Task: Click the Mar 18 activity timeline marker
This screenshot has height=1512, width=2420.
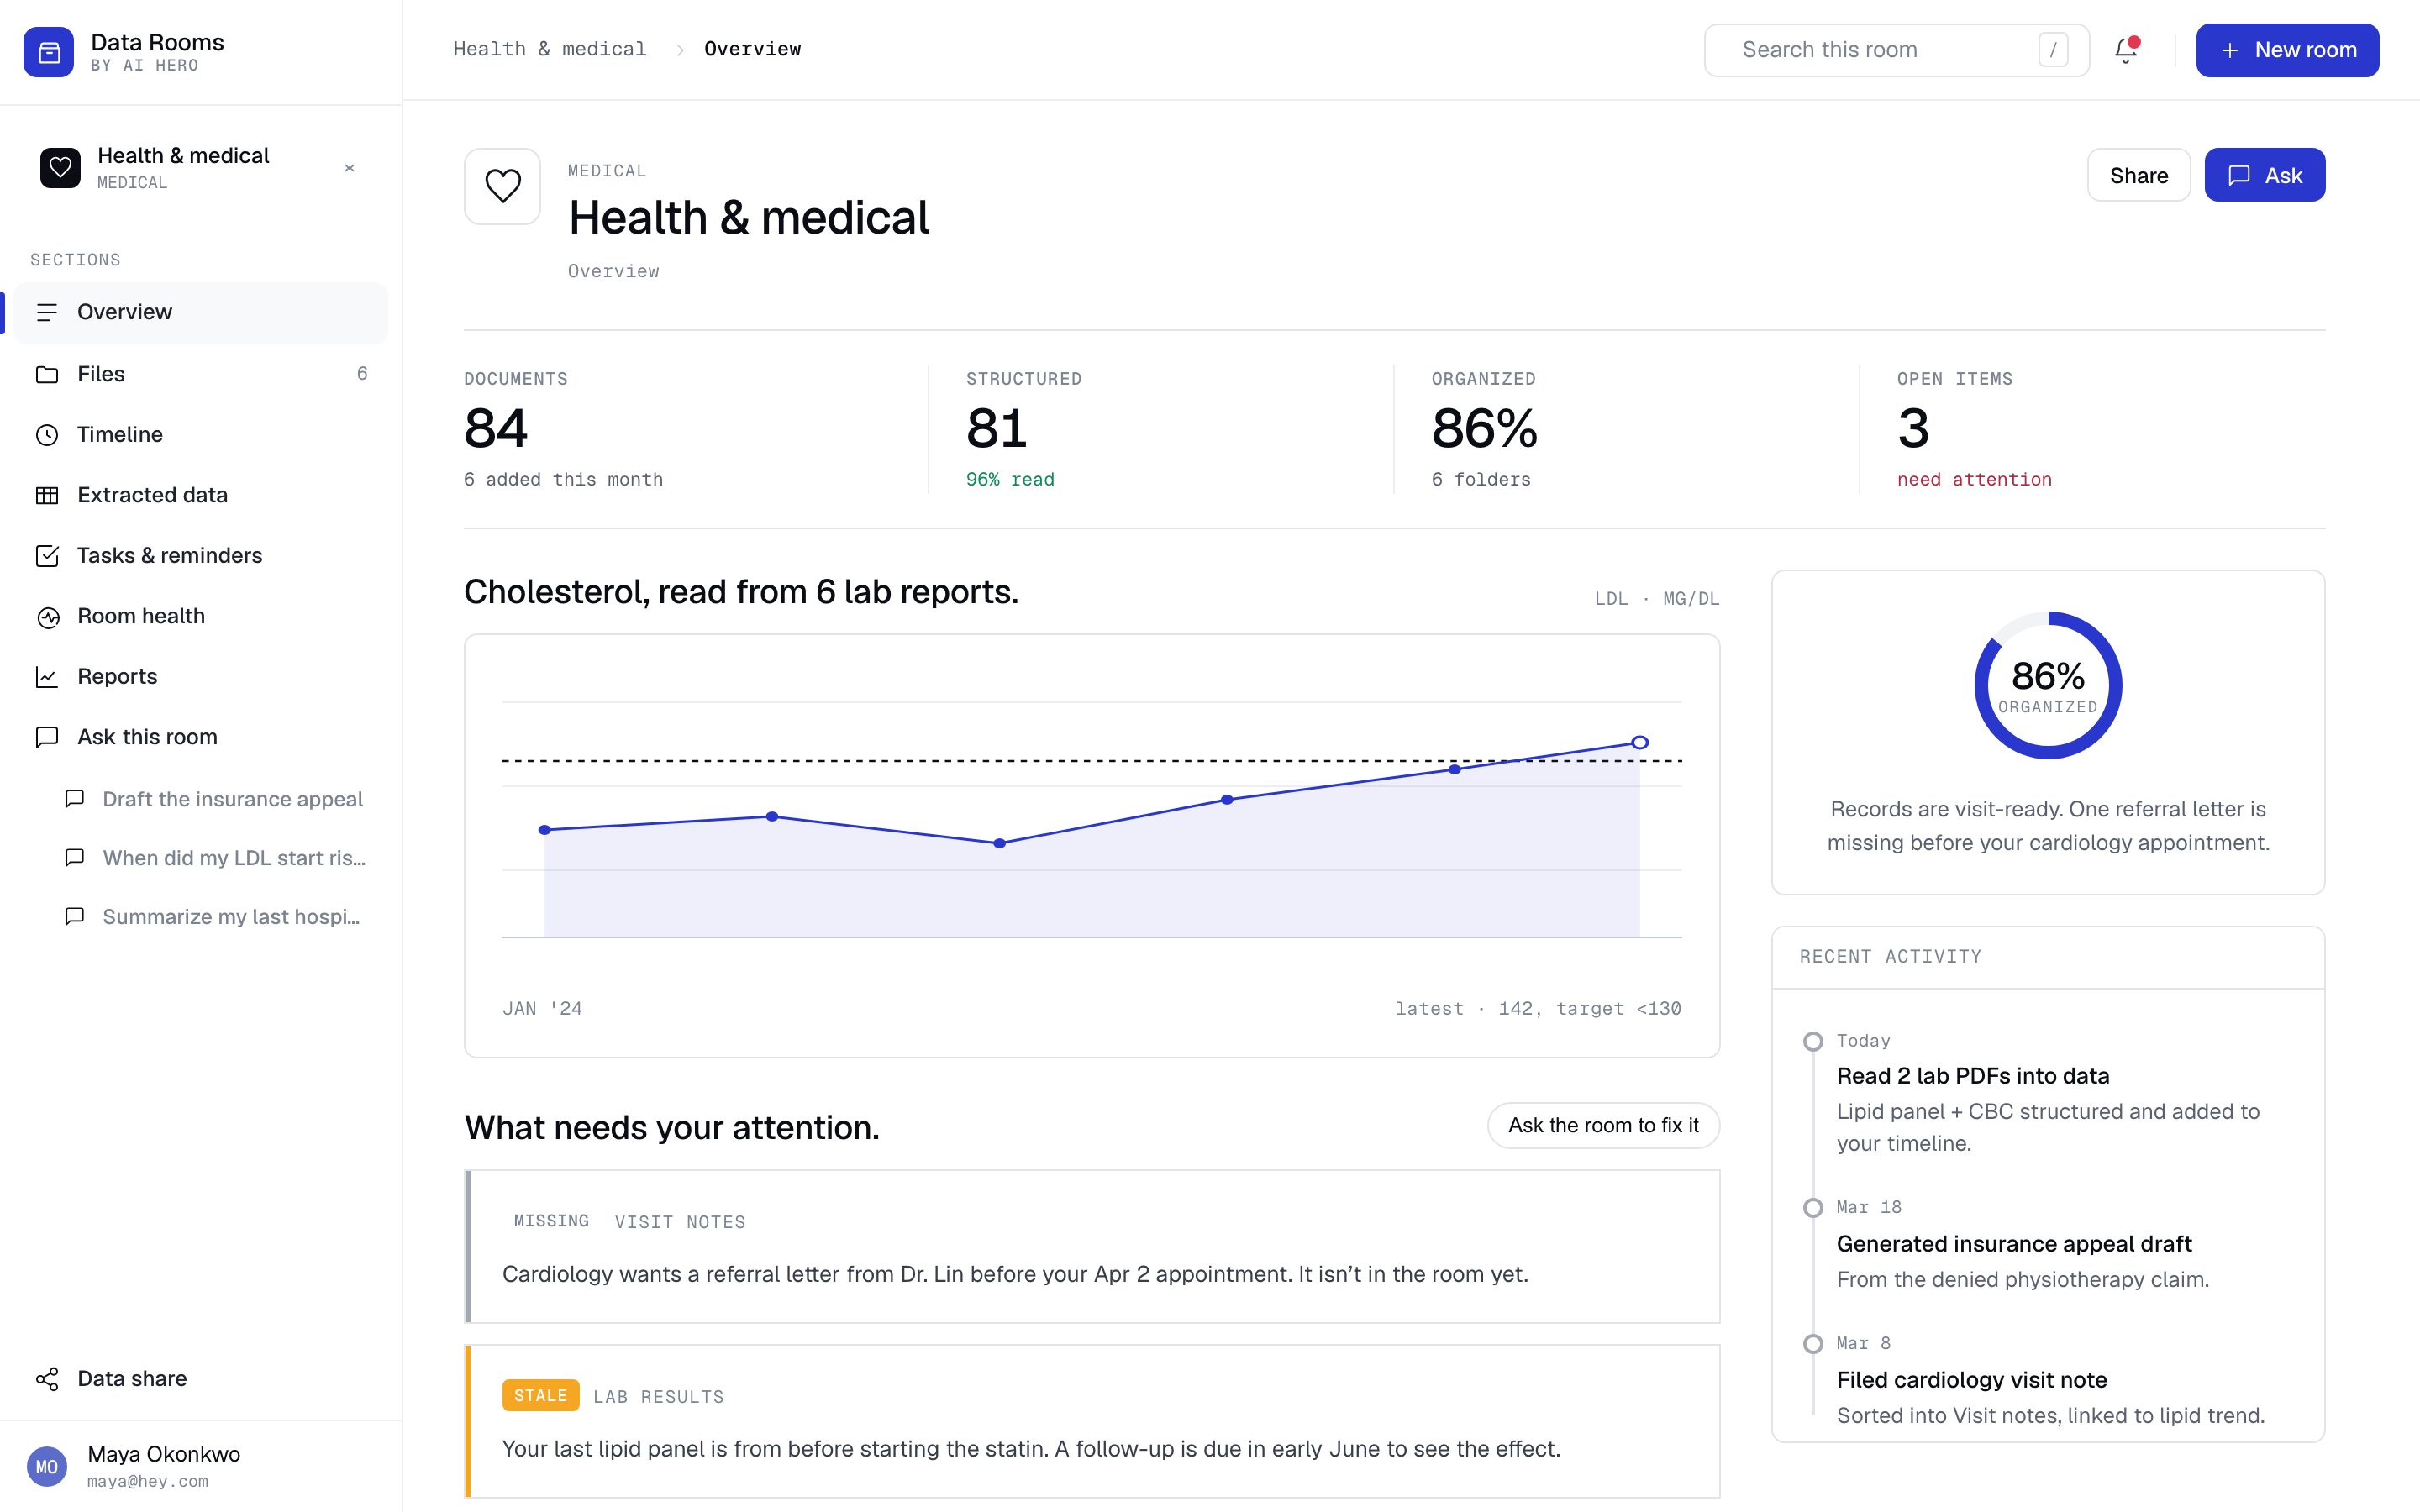Action: pos(1812,1208)
